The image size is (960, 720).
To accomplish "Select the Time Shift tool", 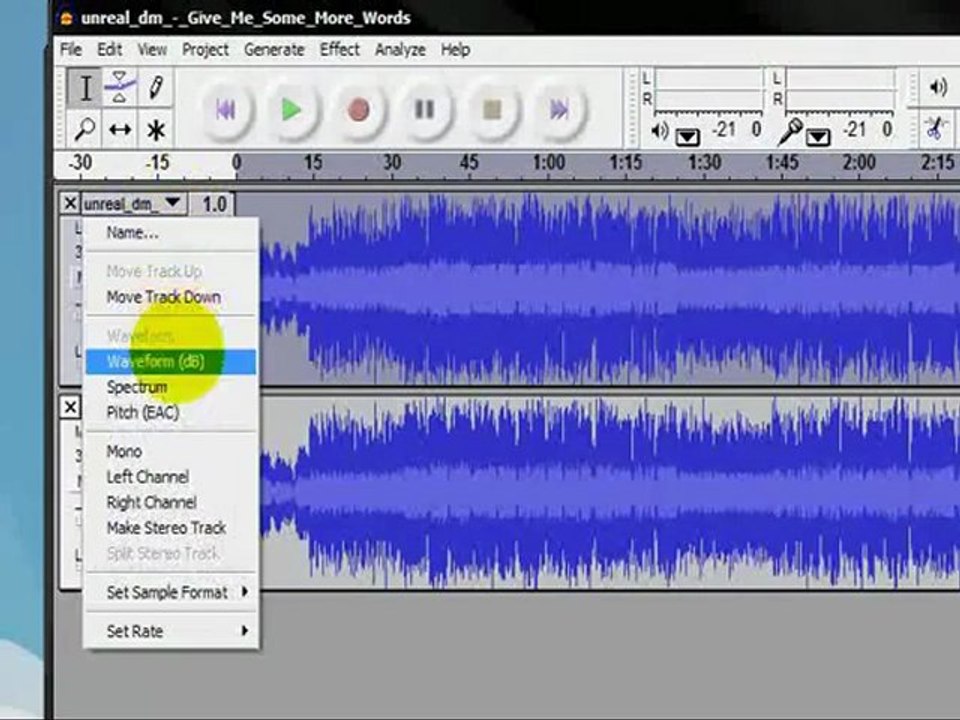I will click(120, 129).
